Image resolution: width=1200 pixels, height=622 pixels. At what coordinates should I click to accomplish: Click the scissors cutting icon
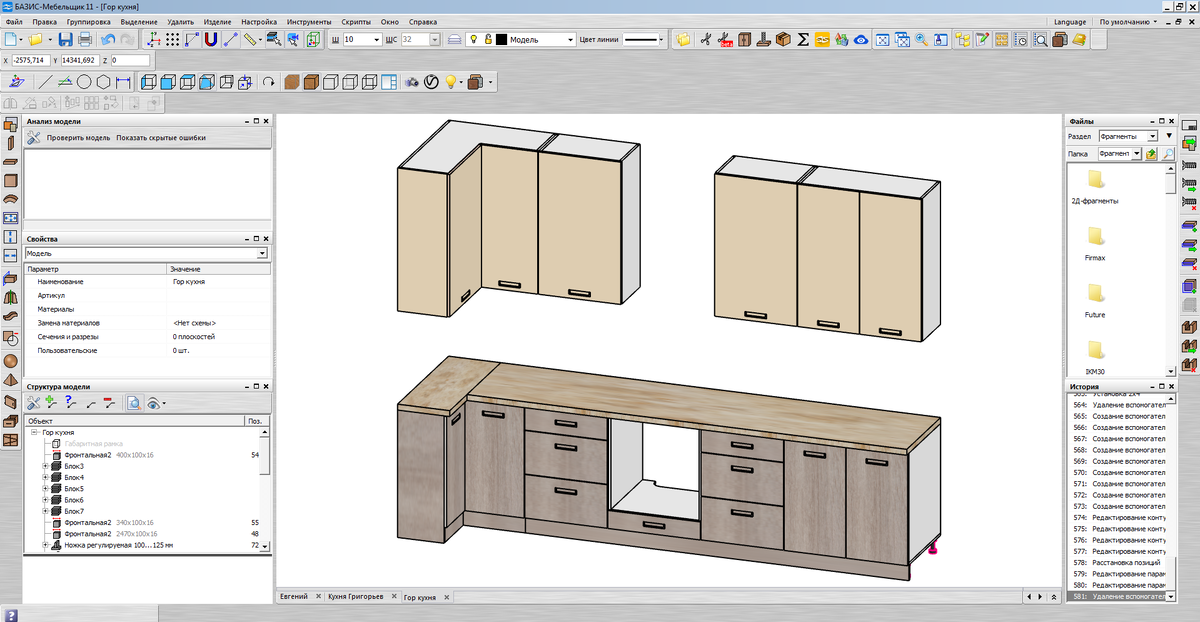706,40
